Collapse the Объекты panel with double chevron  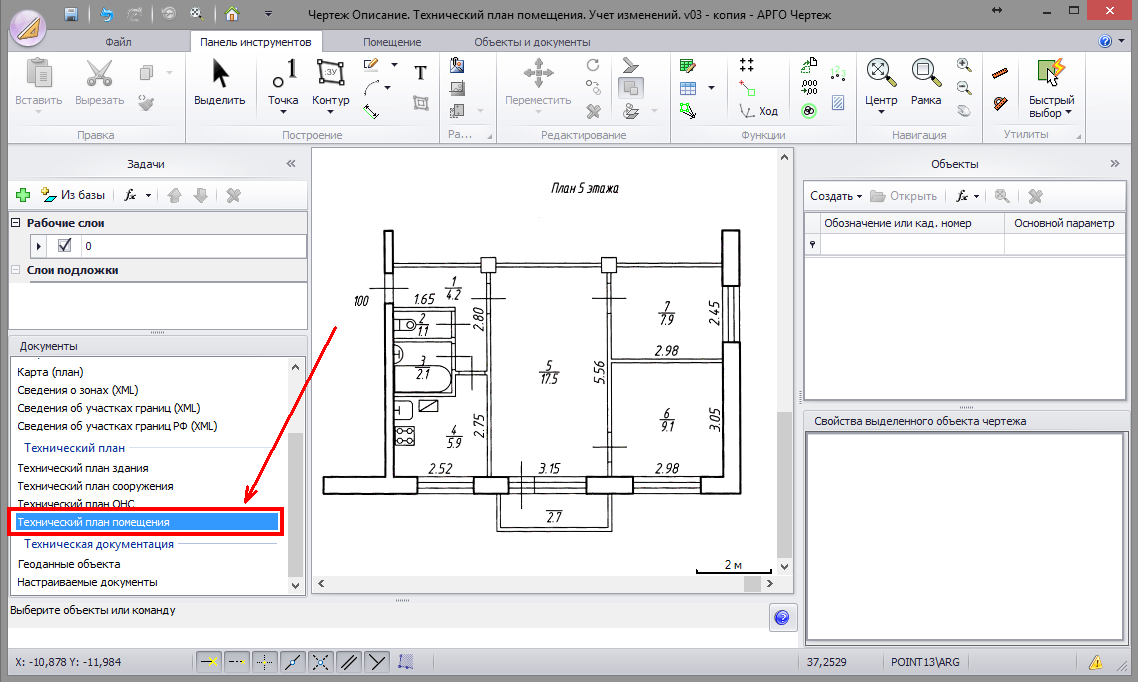(1115, 164)
